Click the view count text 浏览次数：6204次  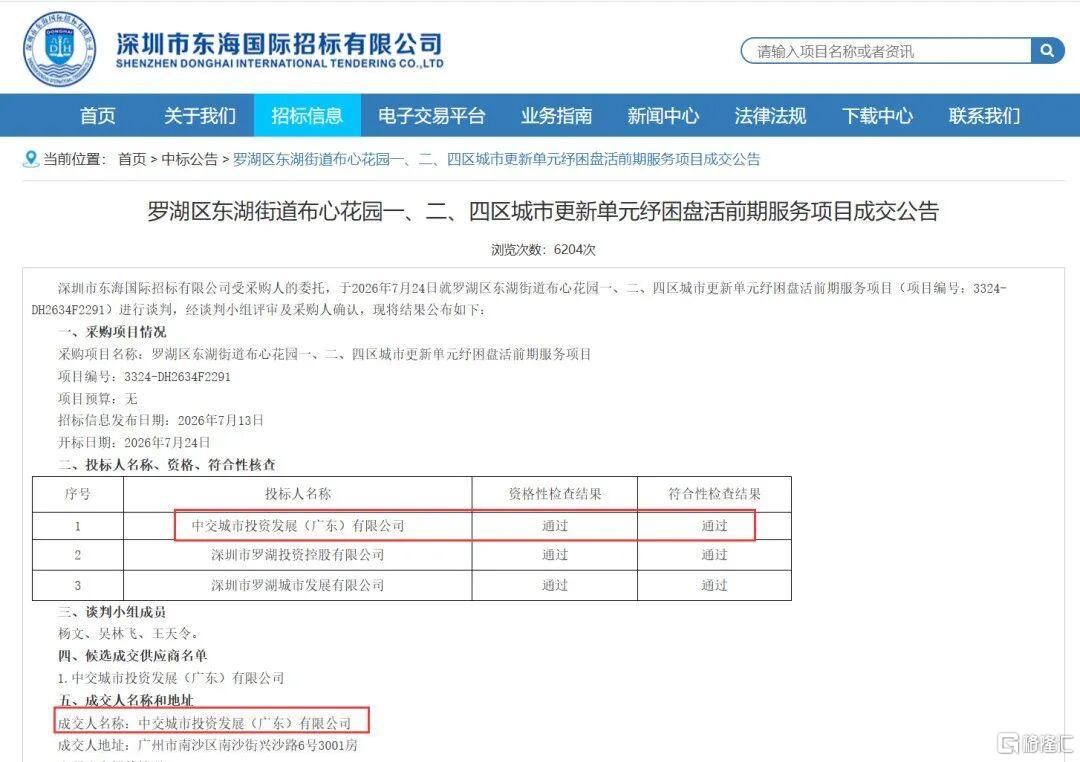point(543,249)
